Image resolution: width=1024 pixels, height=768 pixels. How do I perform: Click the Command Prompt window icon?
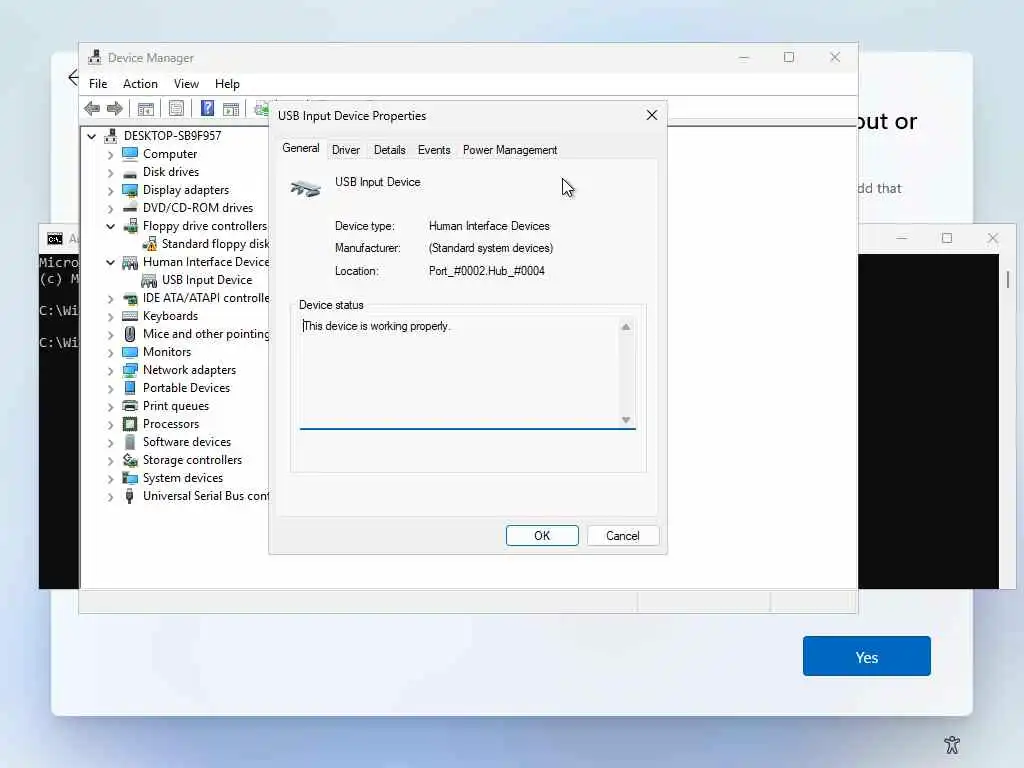point(55,239)
